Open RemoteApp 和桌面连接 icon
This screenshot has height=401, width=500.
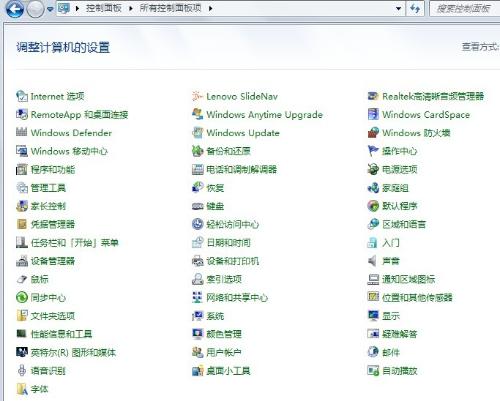(x=22, y=115)
